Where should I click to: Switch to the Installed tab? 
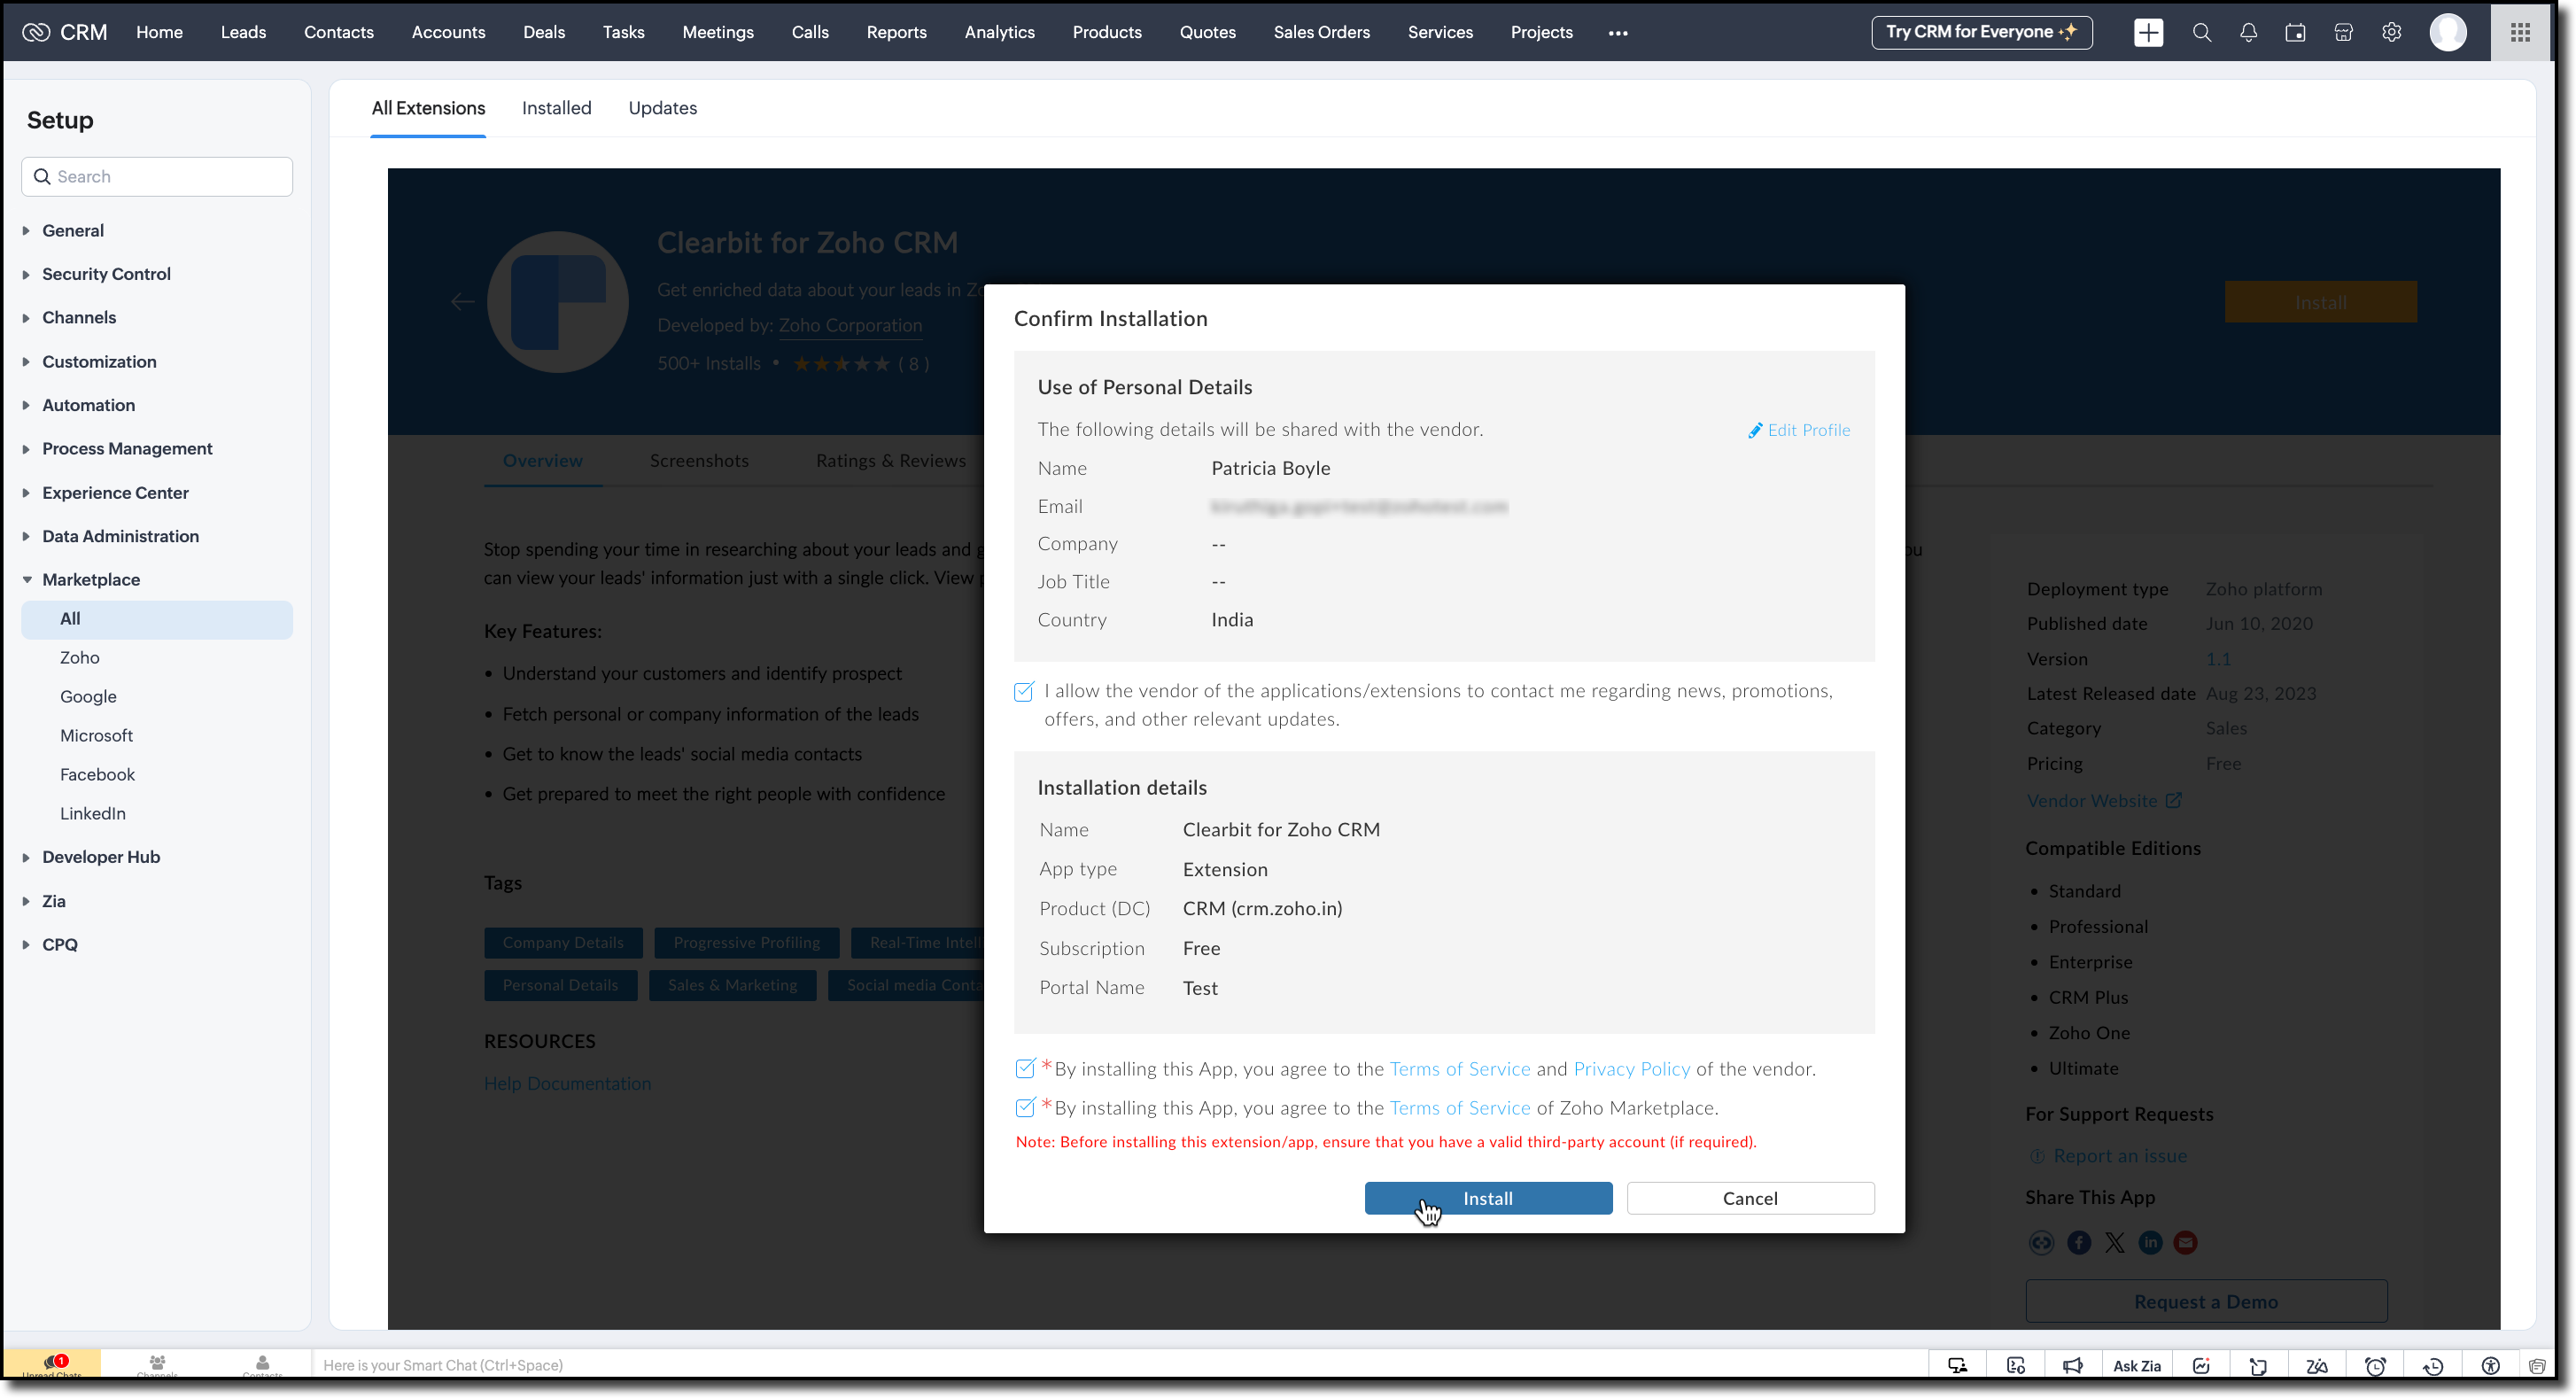pos(556,108)
